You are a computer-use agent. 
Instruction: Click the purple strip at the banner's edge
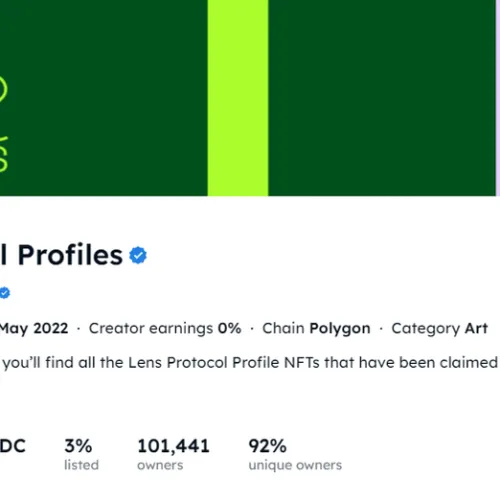(498, 98)
